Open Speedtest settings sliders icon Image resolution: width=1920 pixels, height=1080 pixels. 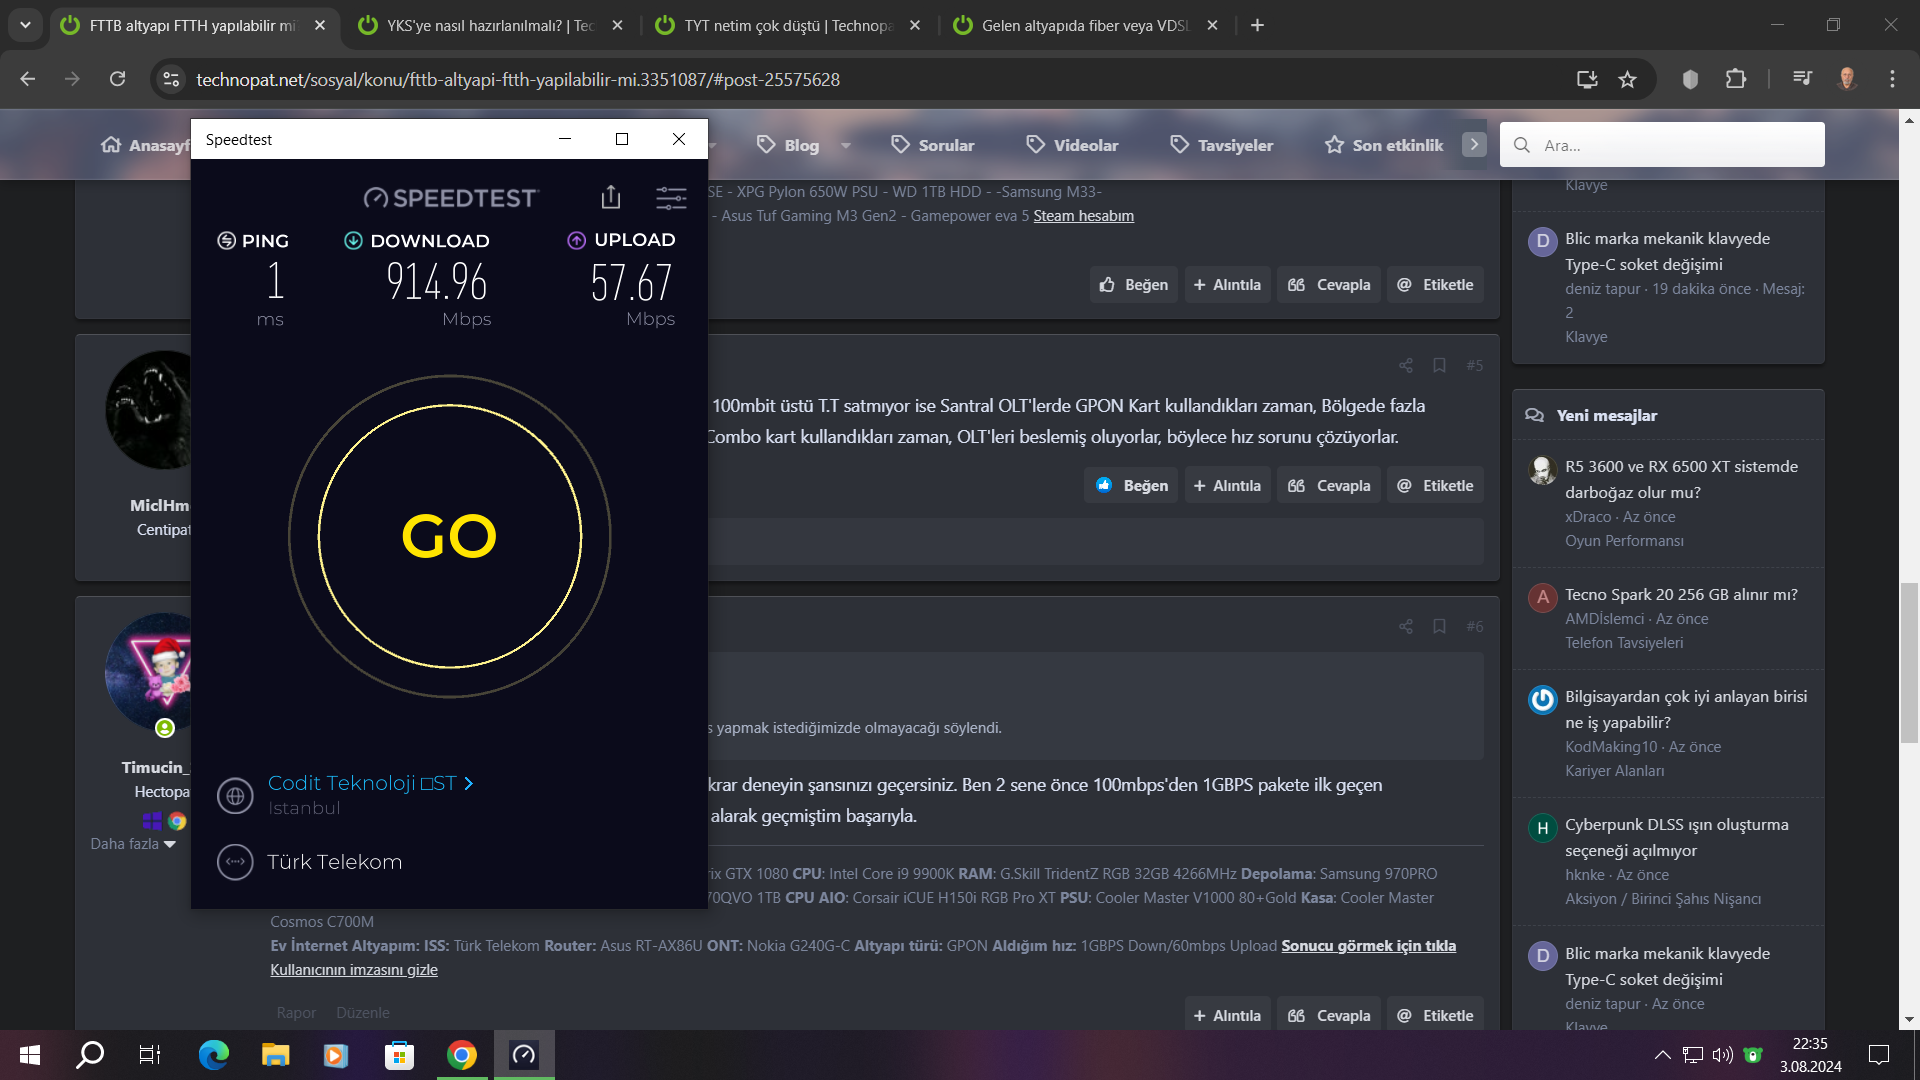coord(671,197)
